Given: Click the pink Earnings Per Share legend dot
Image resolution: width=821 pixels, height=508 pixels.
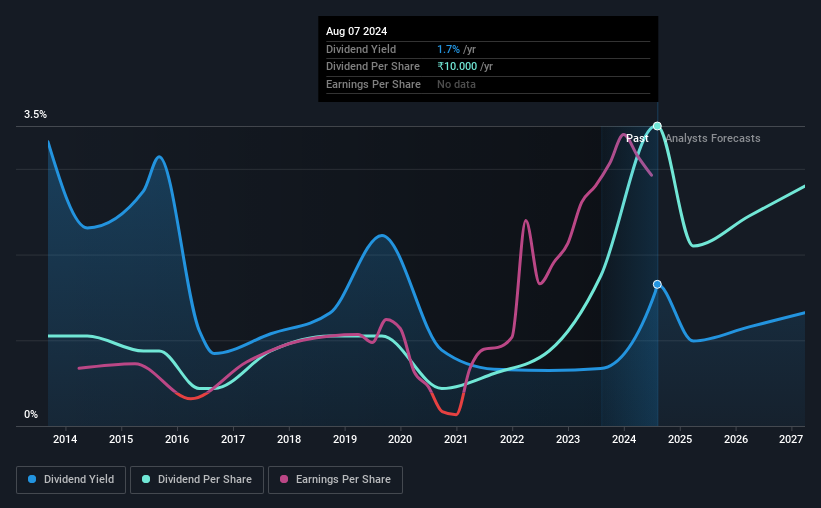Looking at the screenshot, I should [x=284, y=479].
